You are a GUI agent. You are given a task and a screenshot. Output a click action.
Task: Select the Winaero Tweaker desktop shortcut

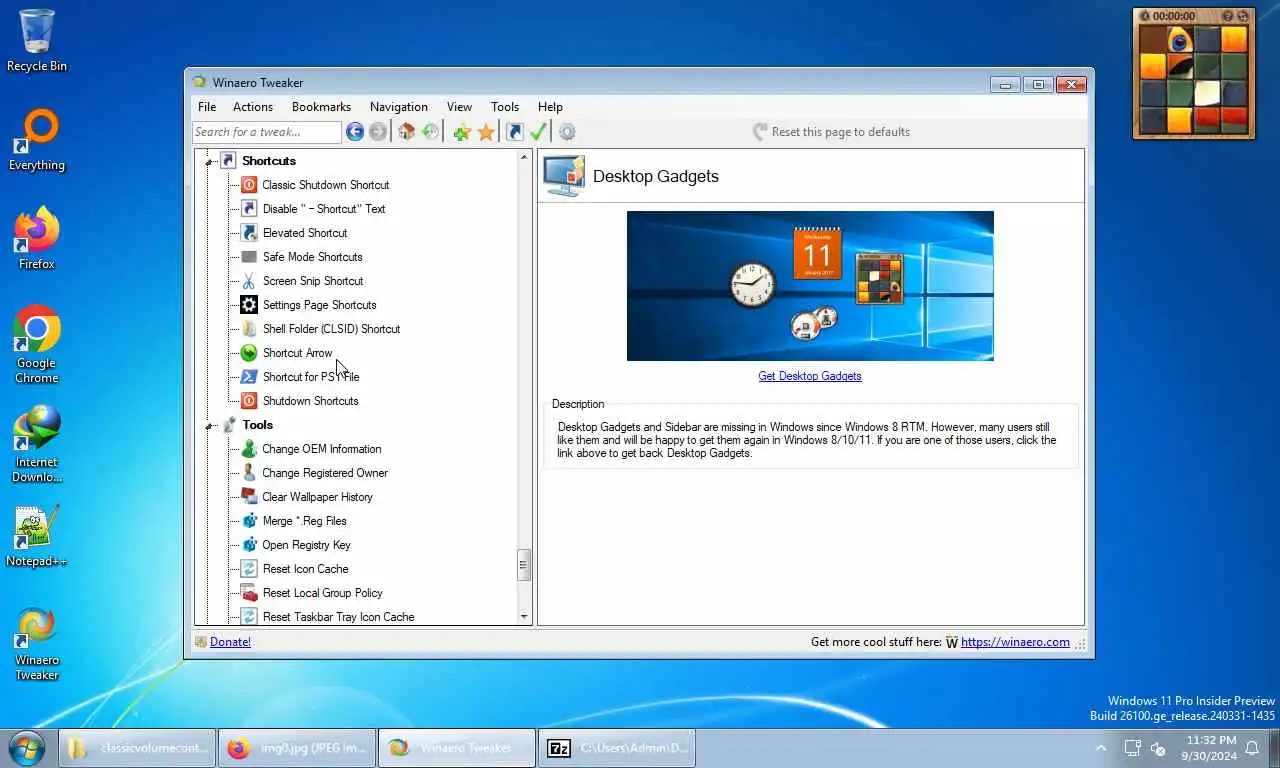(x=37, y=643)
